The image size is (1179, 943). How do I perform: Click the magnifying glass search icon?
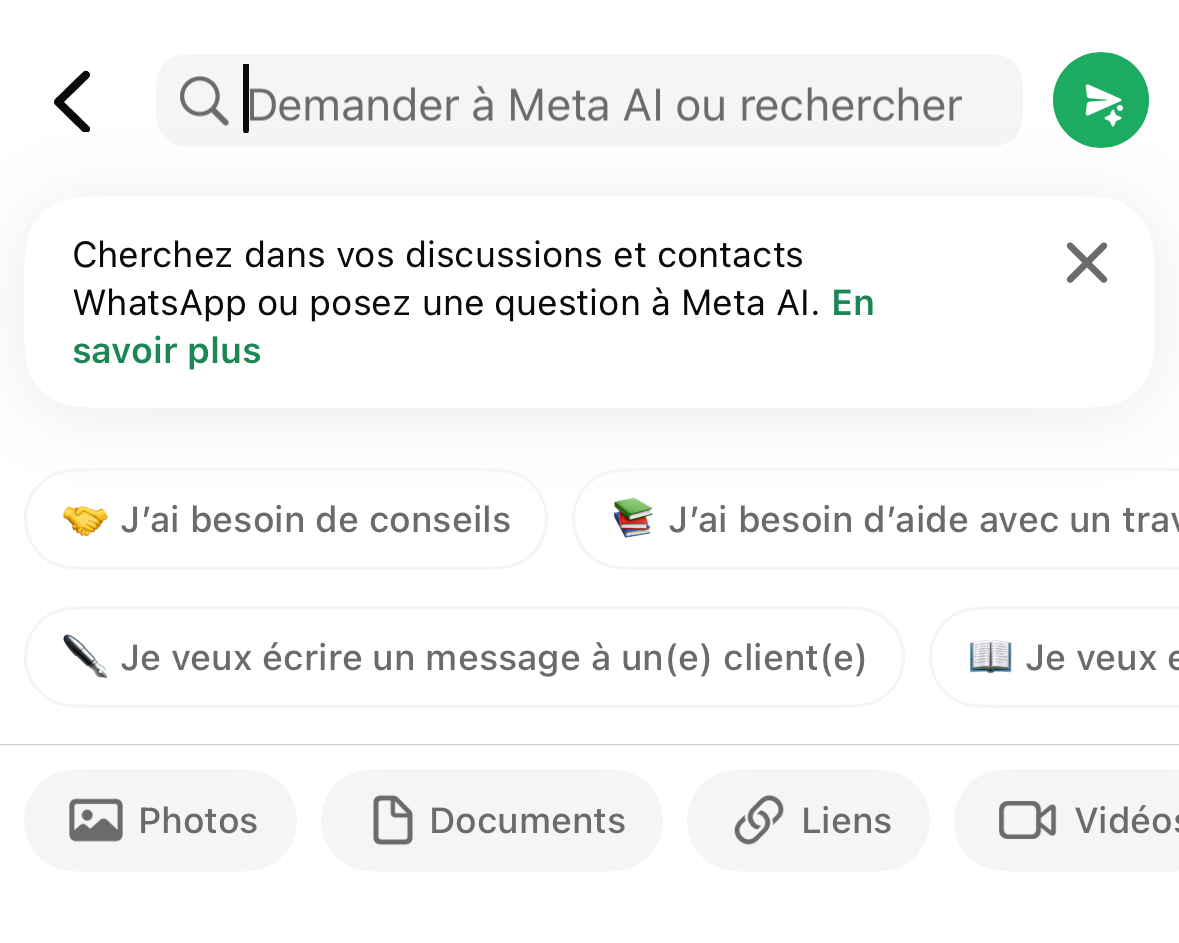coord(204,100)
